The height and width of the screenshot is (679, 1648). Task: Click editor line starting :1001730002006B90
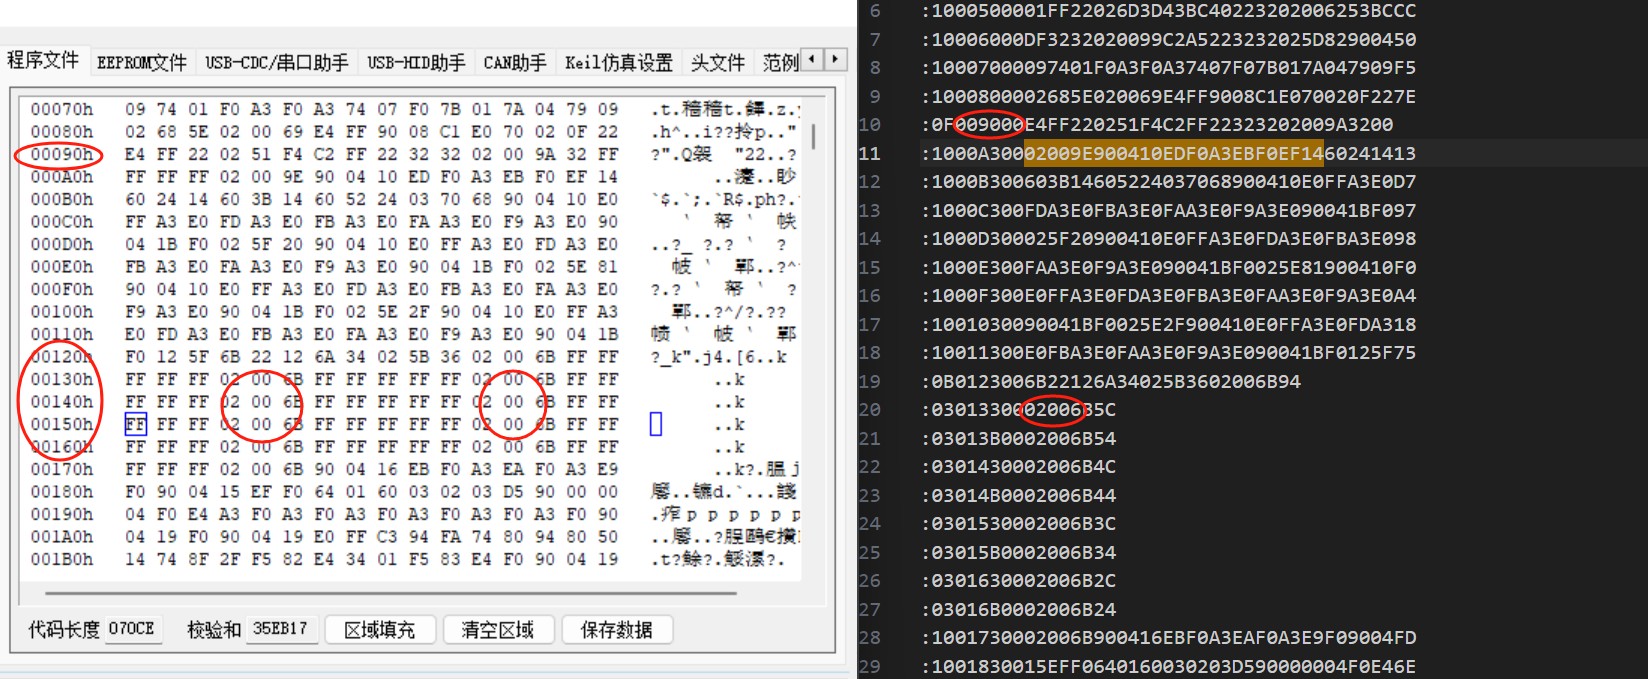pyautogui.click(x=1168, y=638)
